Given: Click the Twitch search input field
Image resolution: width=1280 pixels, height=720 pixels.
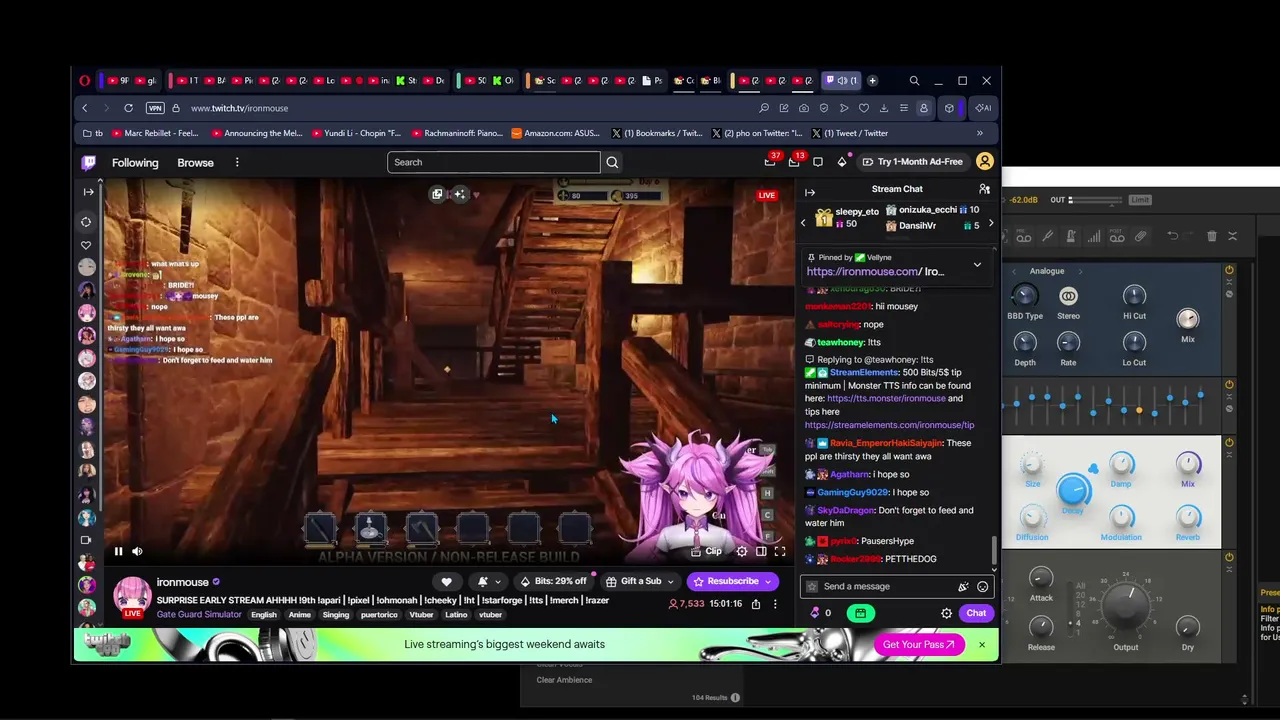Looking at the screenshot, I should [x=494, y=162].
